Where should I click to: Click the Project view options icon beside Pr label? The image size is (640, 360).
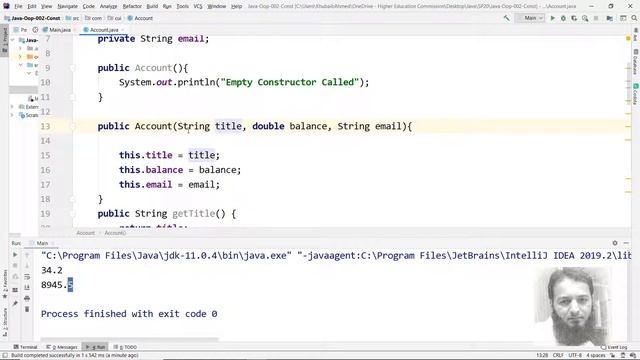(35, 30)
